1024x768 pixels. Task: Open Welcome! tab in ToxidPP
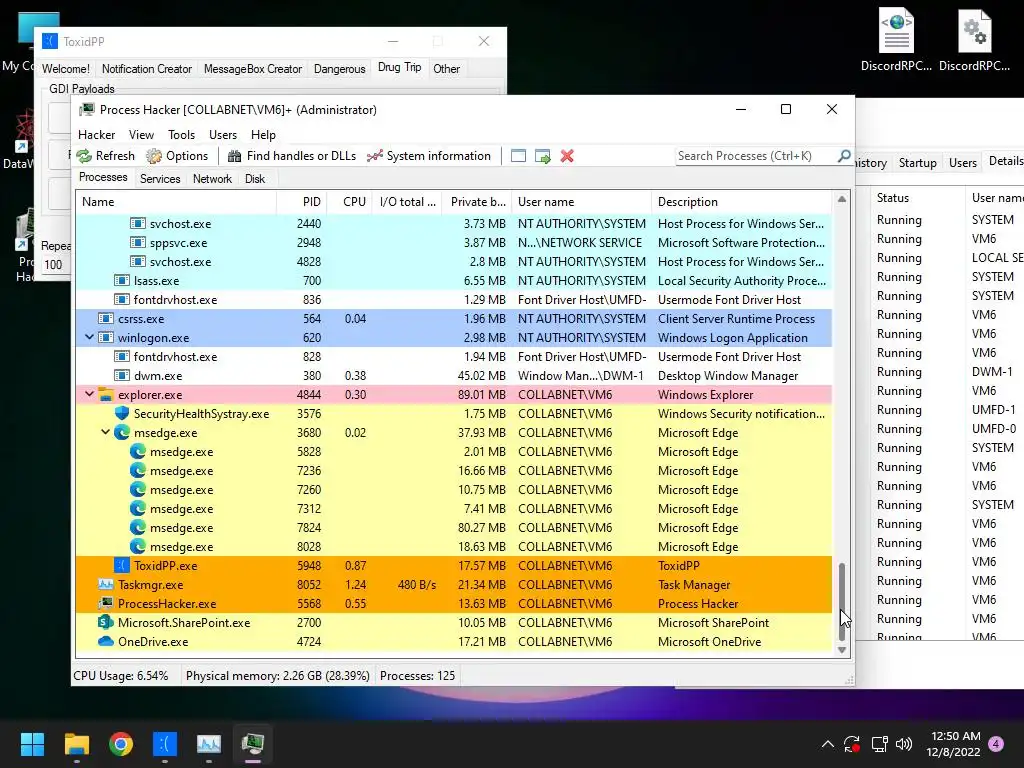(66, 69)
